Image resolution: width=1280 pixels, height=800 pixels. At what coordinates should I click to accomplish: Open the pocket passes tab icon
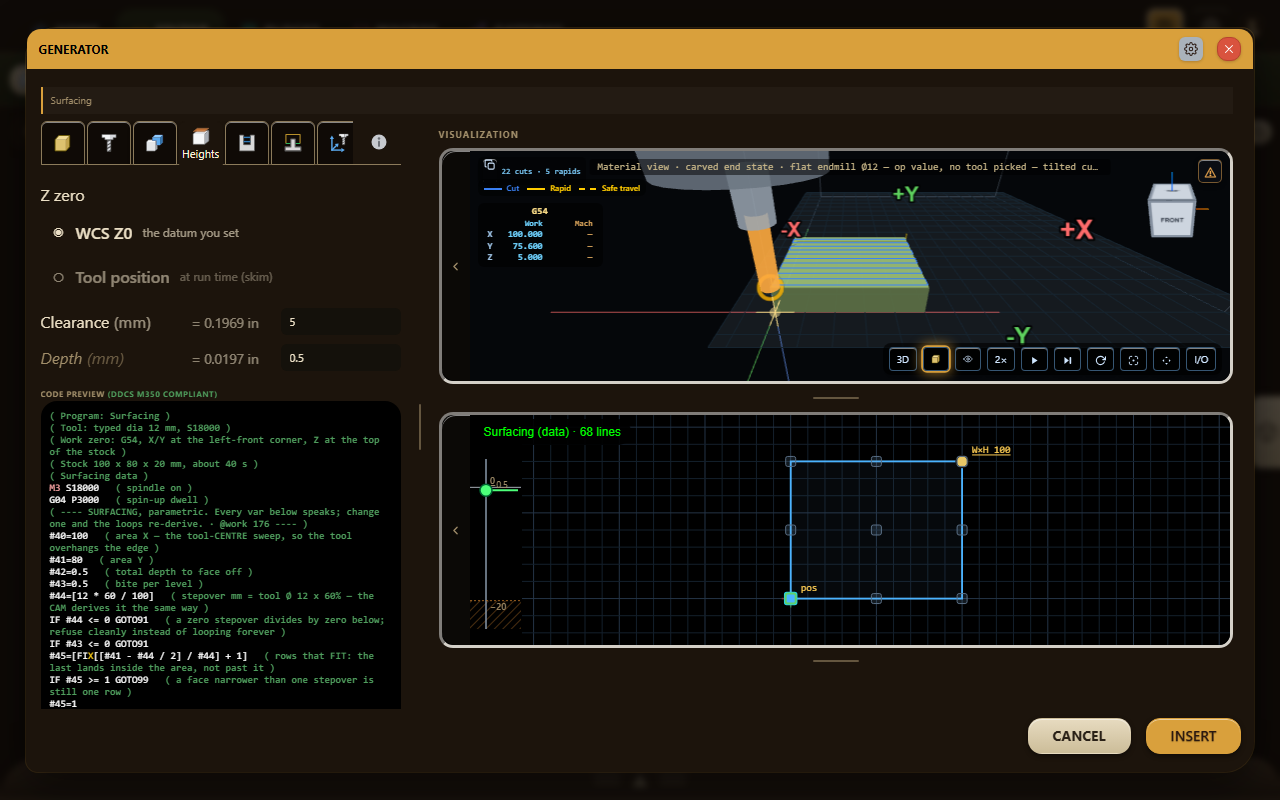[246, 143]
